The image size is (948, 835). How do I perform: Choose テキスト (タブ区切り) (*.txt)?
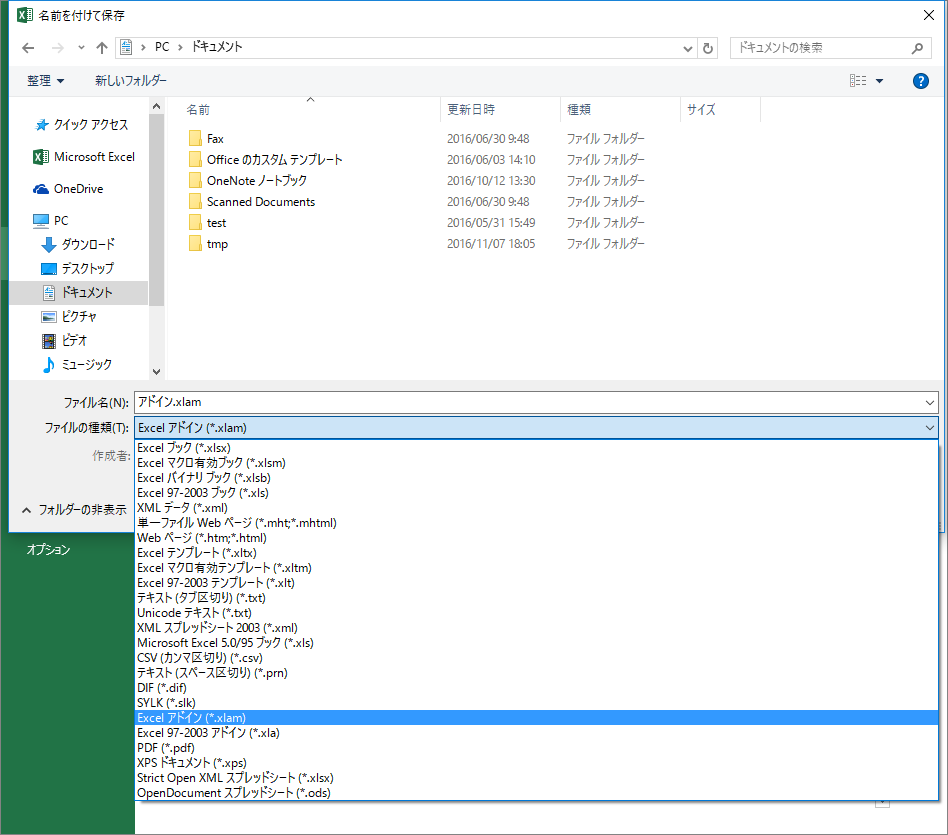[x=536, y=598]
